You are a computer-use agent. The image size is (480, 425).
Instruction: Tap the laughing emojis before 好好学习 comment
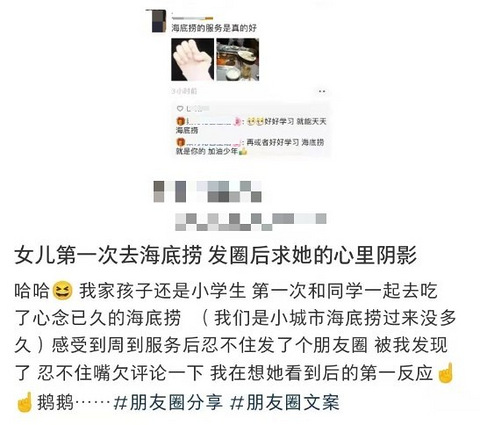(256, 122)
